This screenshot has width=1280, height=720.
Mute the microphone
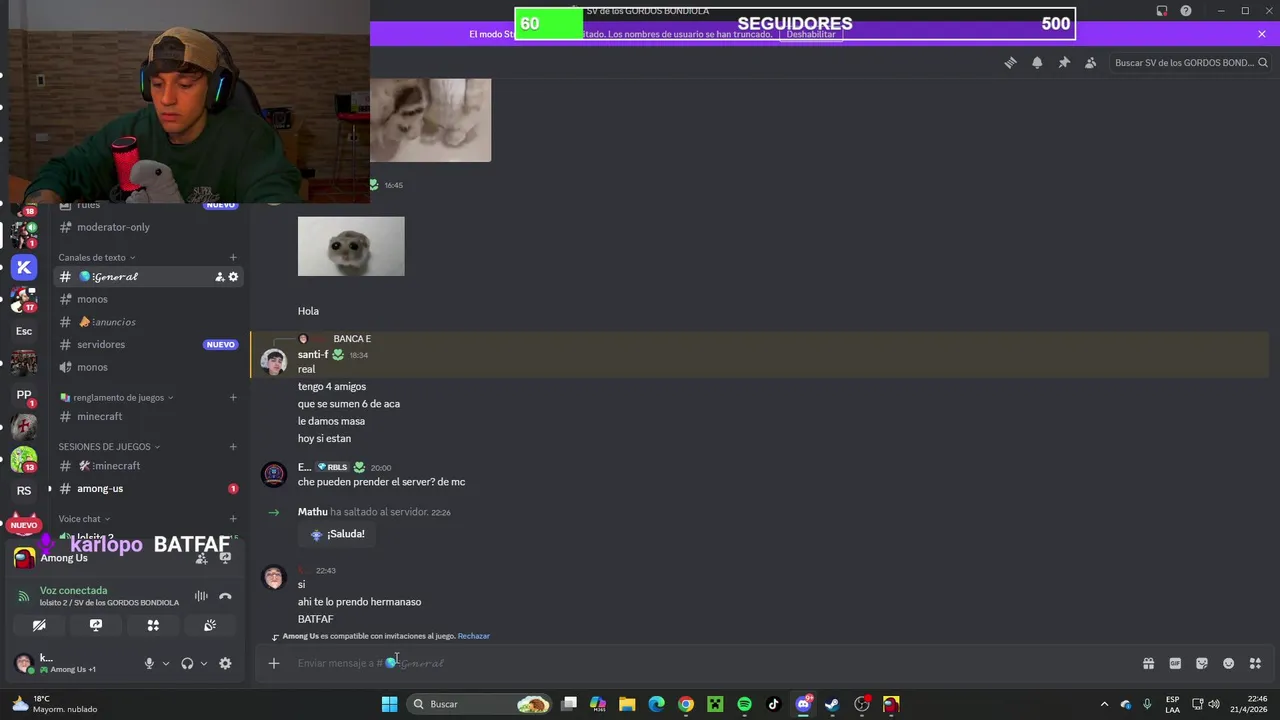[x=149, y=663]
